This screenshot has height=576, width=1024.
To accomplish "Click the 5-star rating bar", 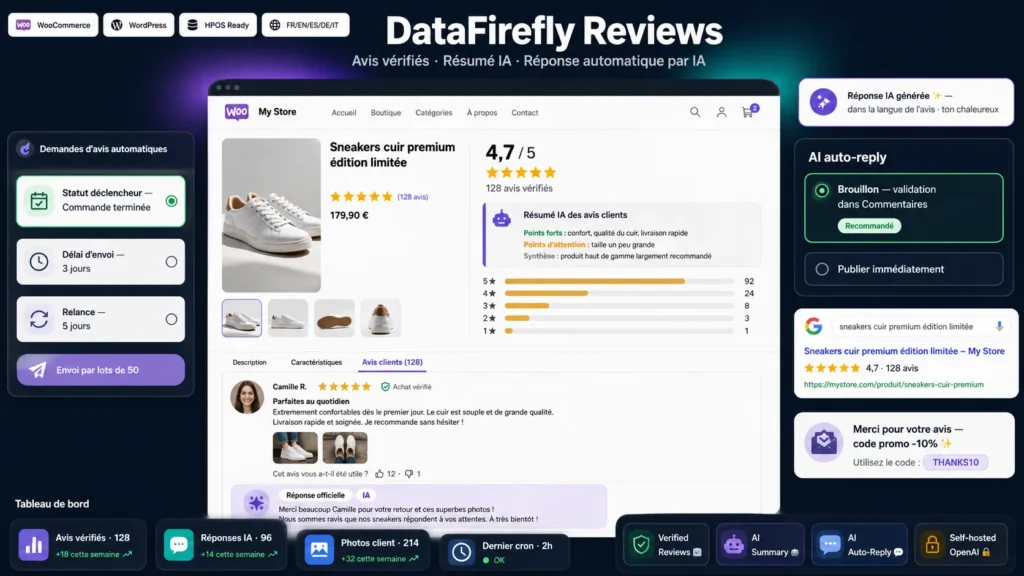I will (x=619, y=281).
